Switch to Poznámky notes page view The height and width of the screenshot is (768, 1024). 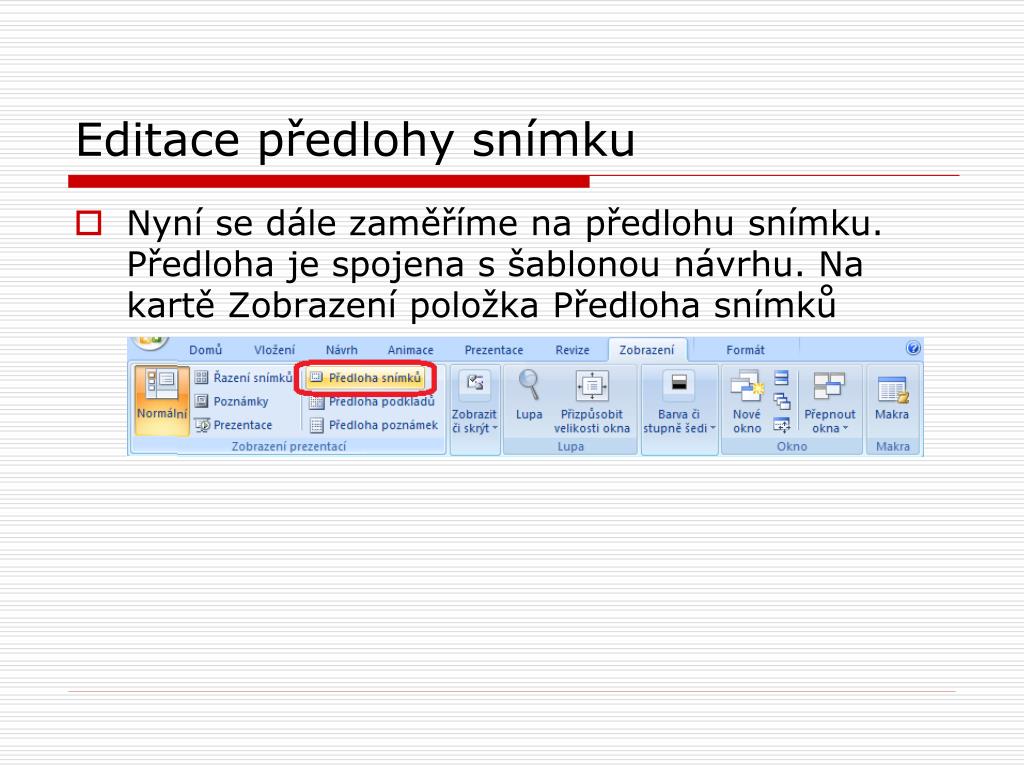point(232,401)
